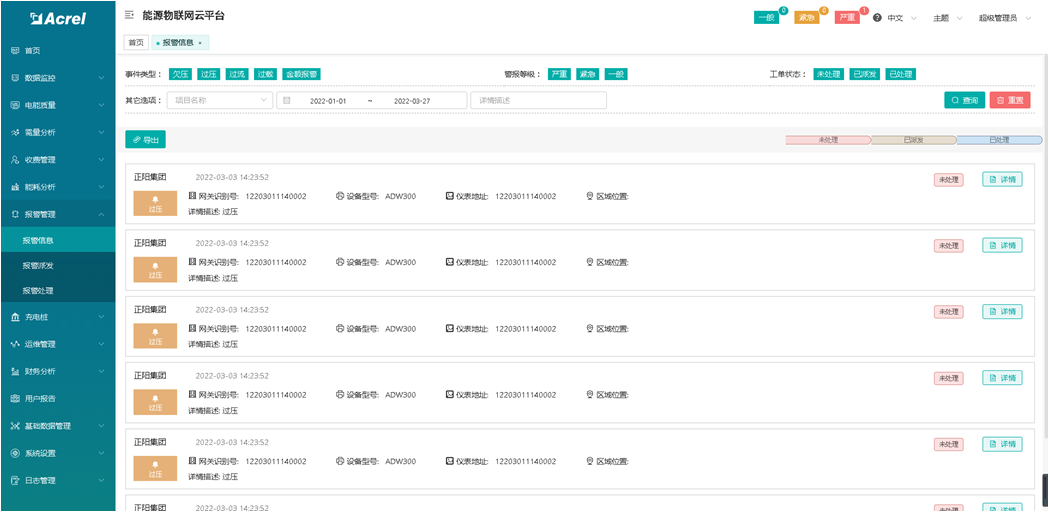Screen dimensions: 1049x512
Task: Expand the 日志管理 sidebar menu
Action: (x=58, y=481)
